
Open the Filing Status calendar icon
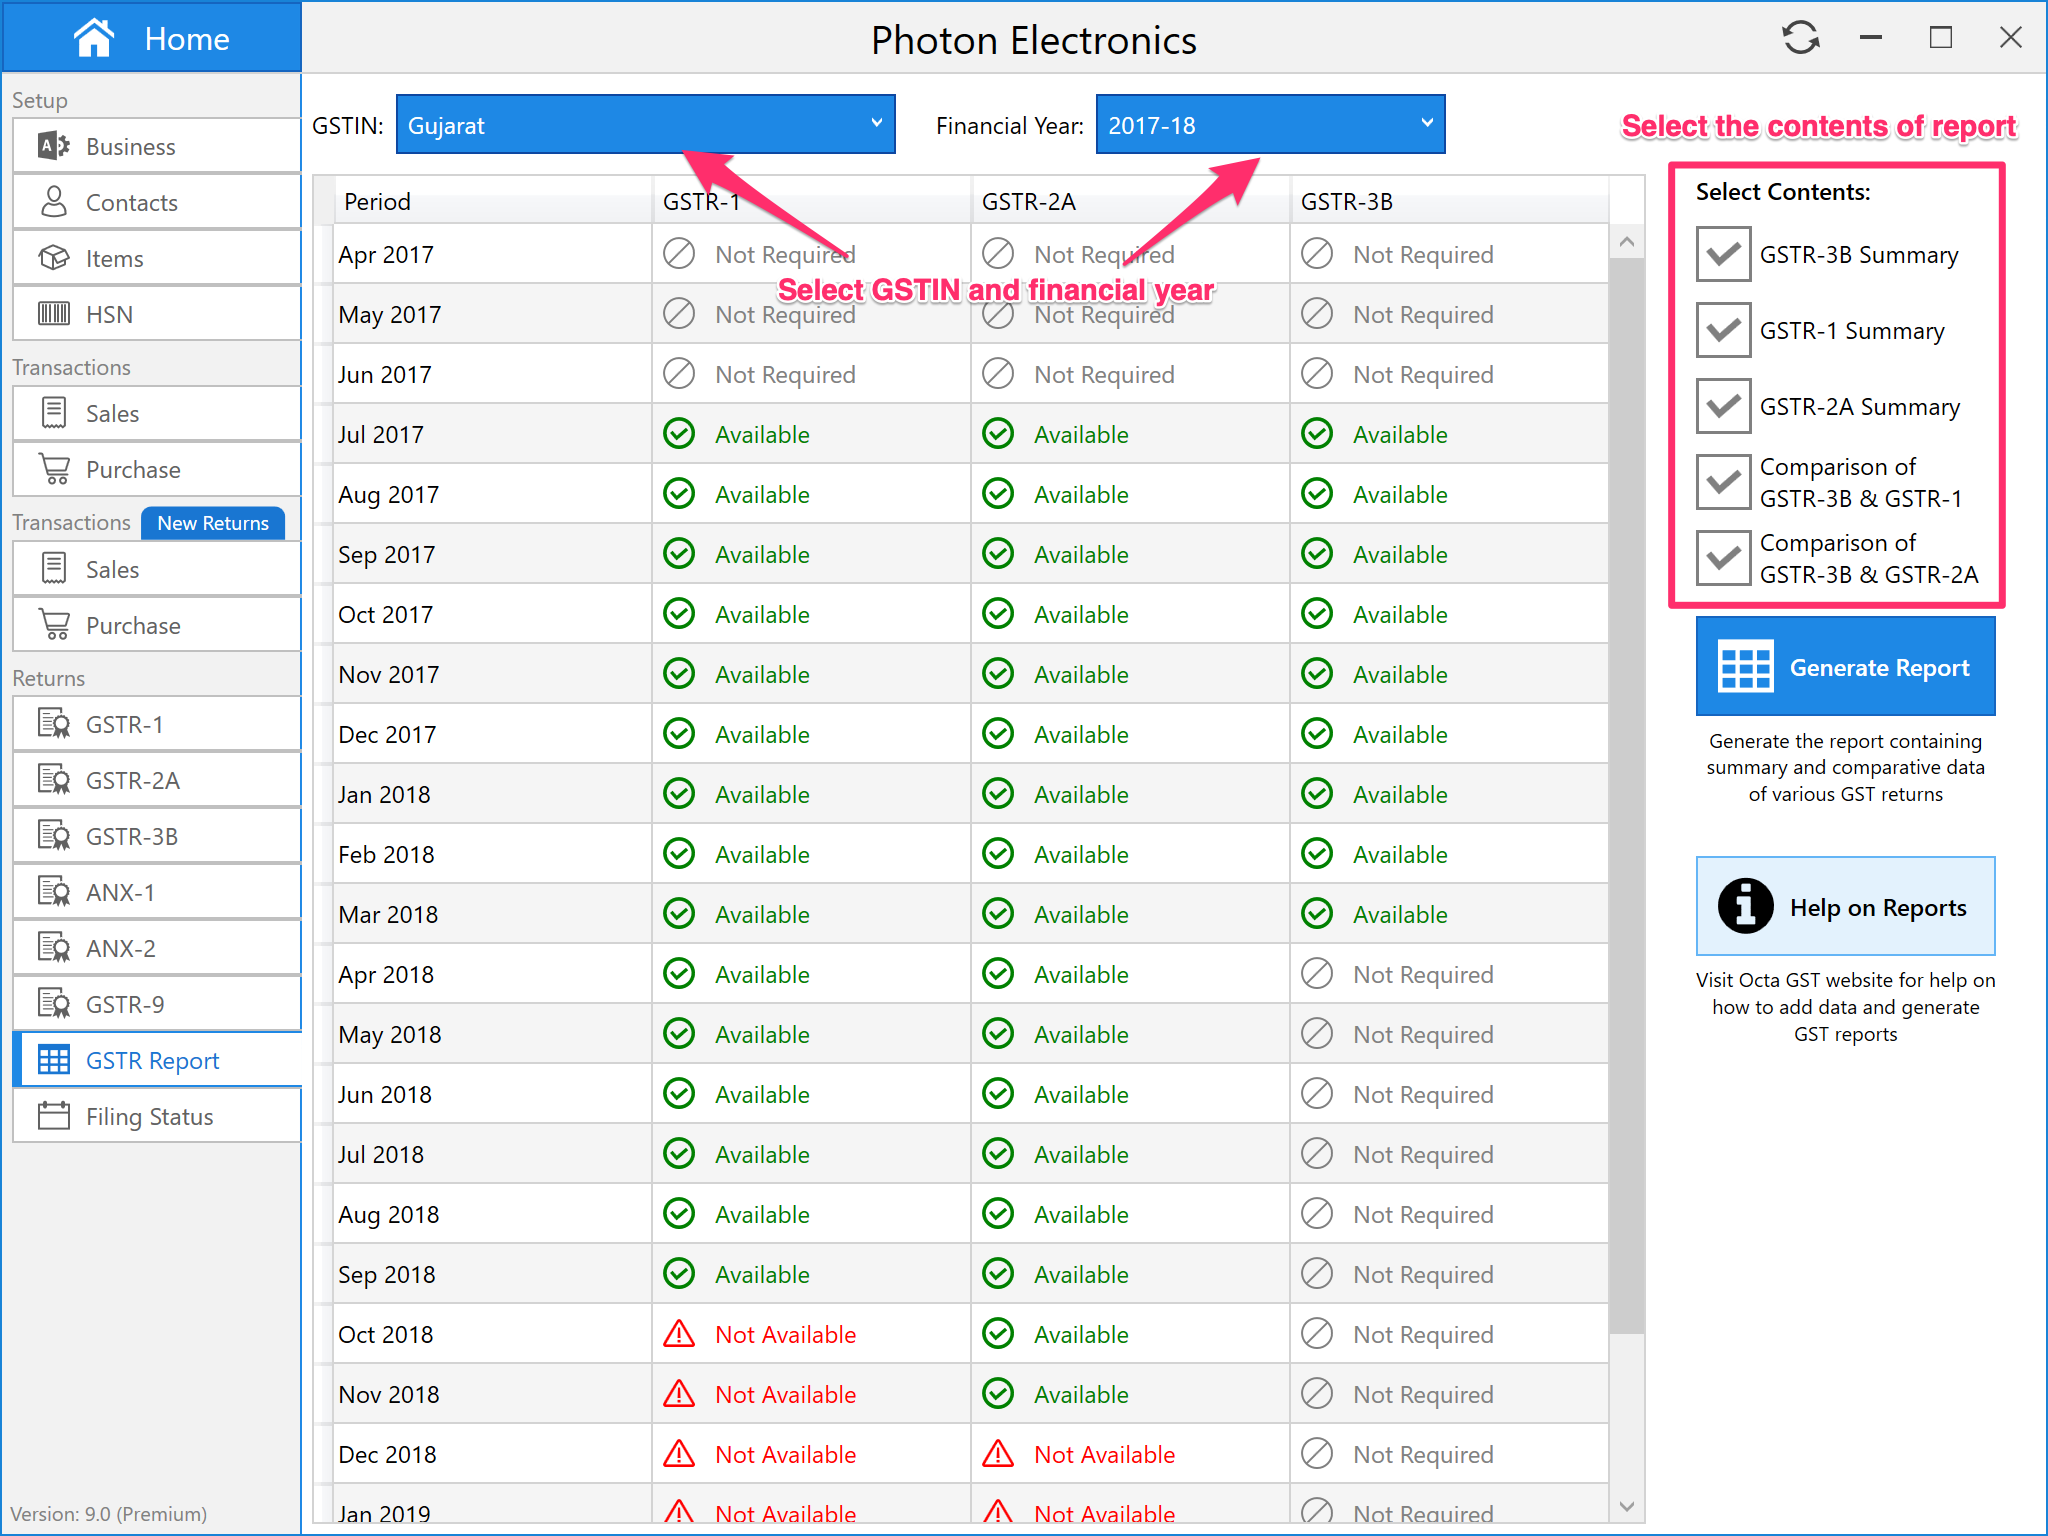tap(53, 1116)
